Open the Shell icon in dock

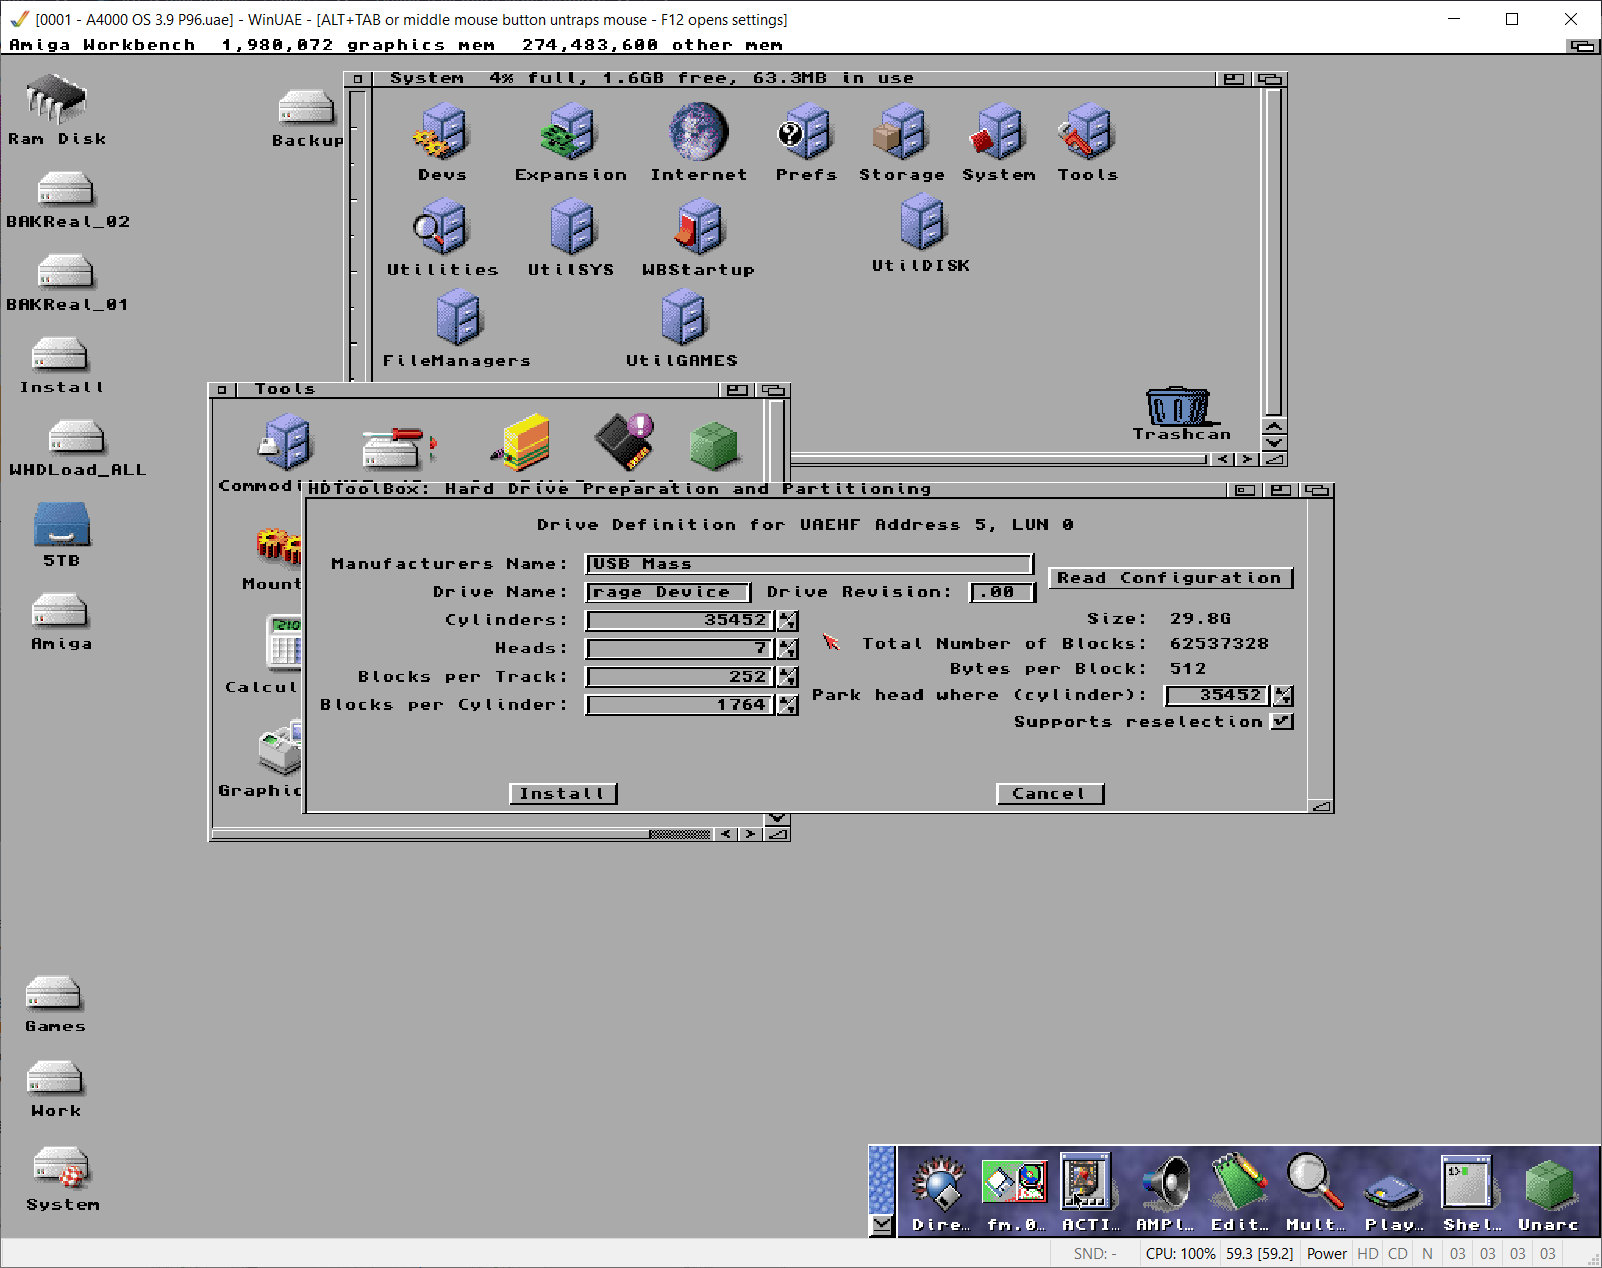click(1467, 1183)
